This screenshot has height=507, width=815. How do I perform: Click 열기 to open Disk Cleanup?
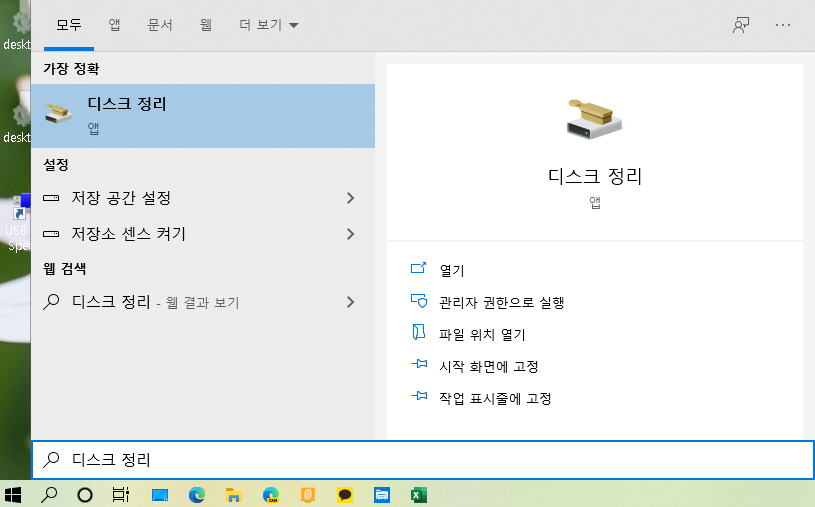[x=451, y=270]
